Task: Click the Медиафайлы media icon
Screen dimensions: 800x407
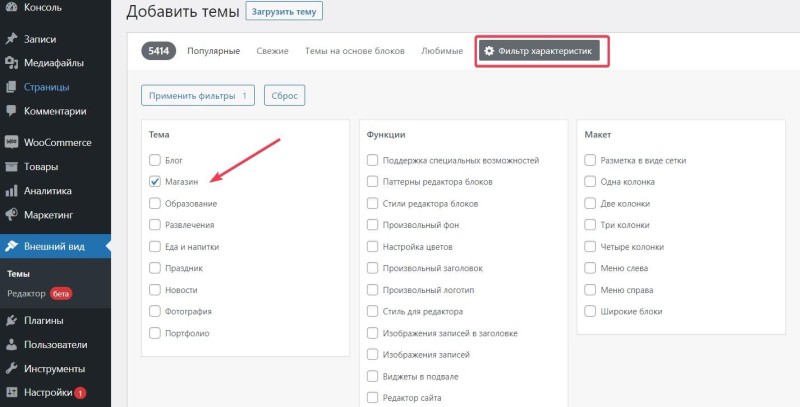Action: pyautogui.click(x=11, y=63)
